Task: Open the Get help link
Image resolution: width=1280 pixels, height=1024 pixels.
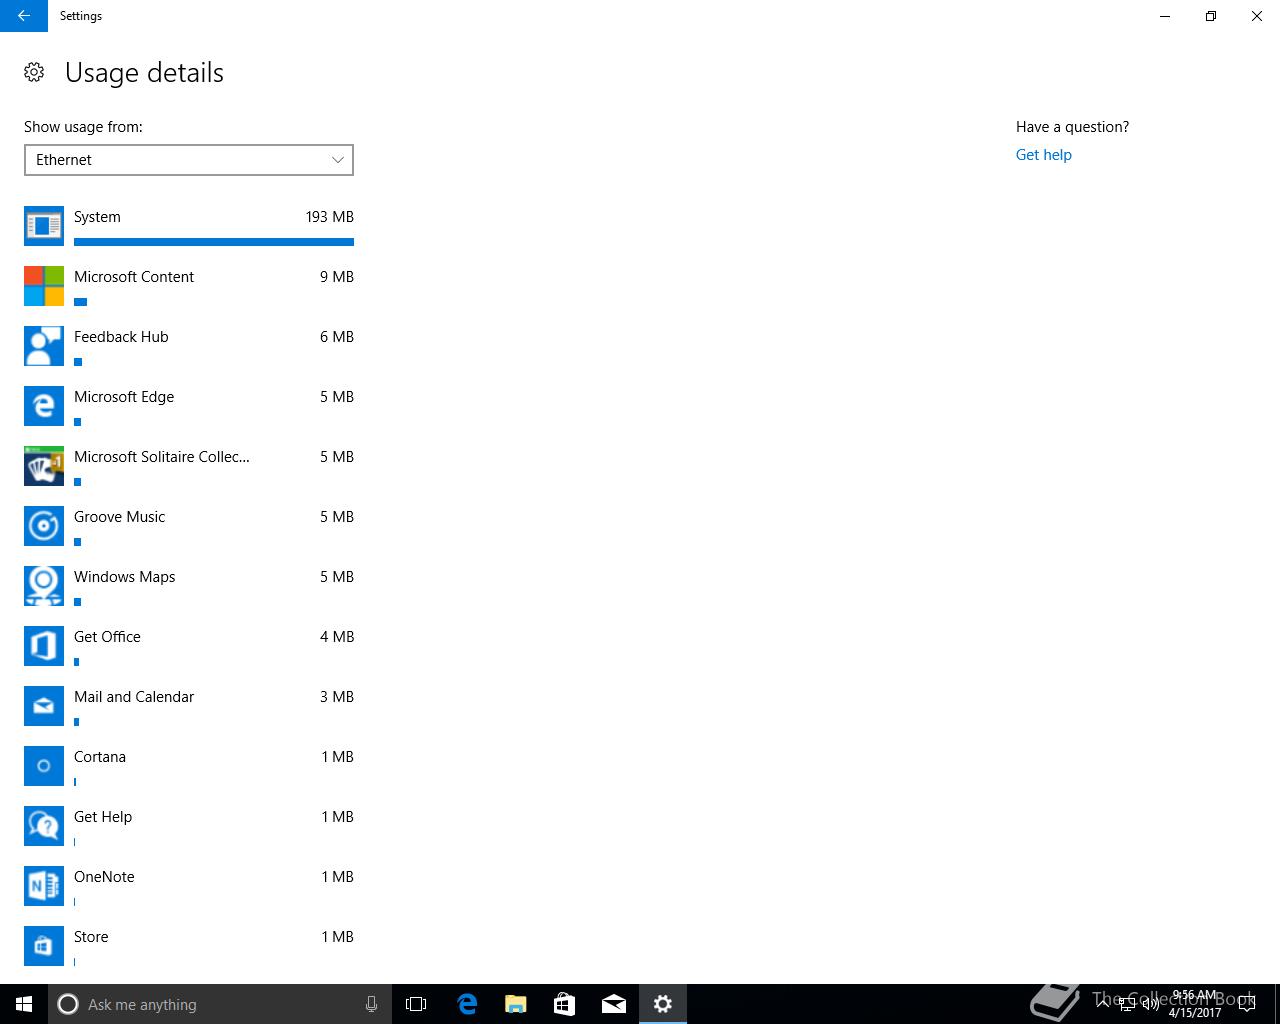Action: (1044, 155)
